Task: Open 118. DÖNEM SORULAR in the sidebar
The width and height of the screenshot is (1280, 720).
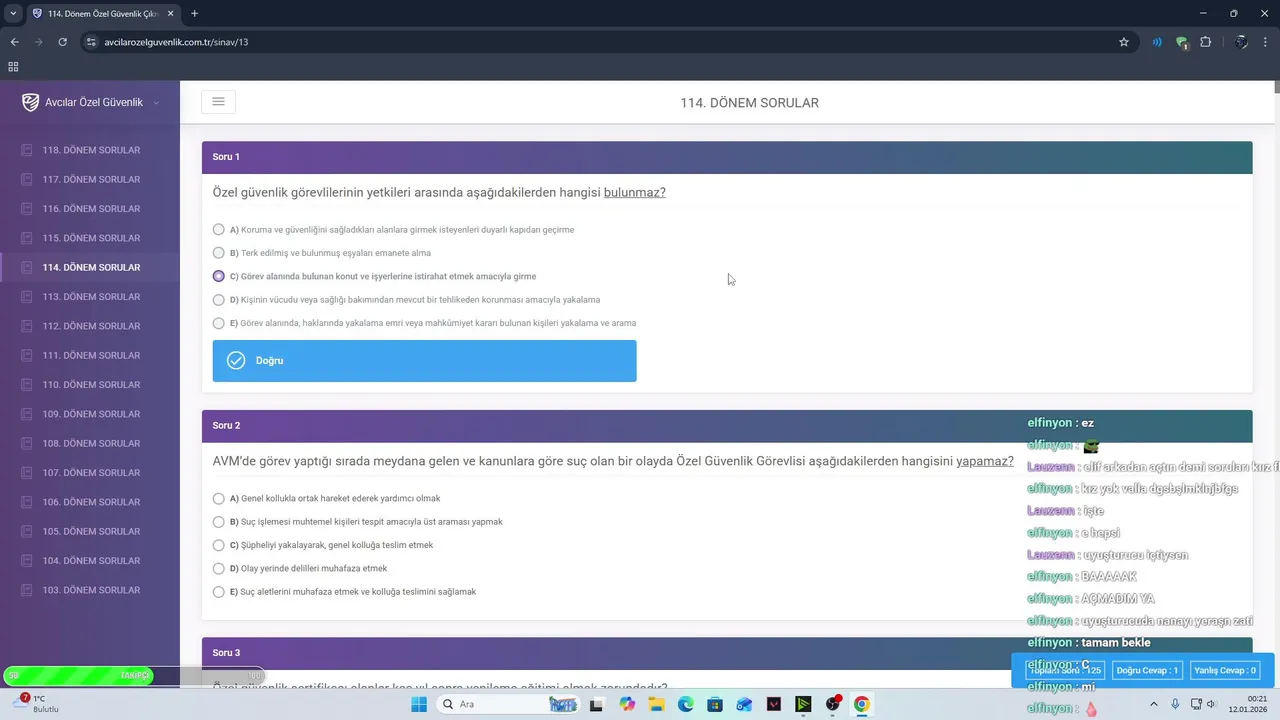Action: 91,150
